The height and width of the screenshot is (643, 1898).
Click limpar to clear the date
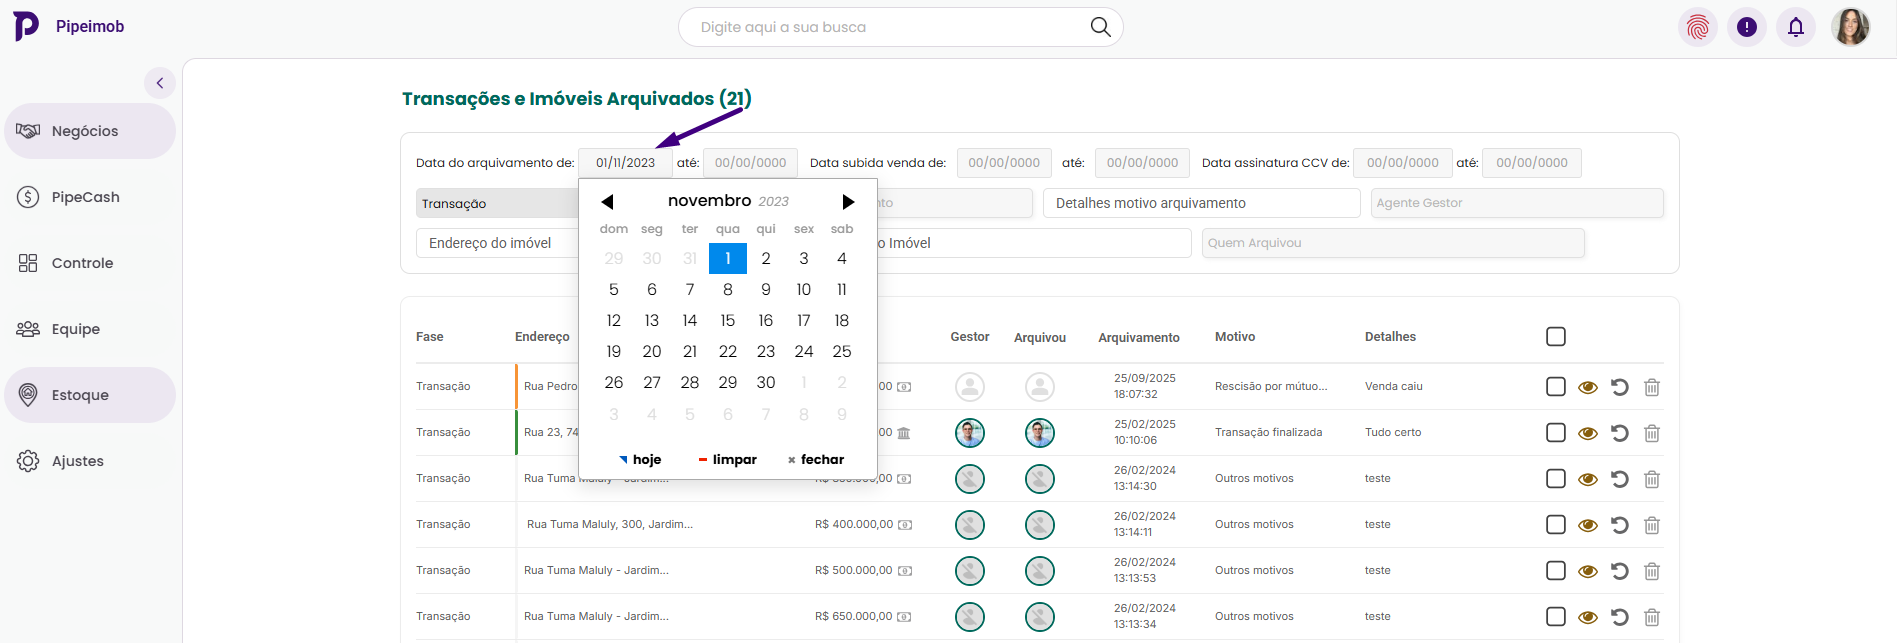point(728,460)
